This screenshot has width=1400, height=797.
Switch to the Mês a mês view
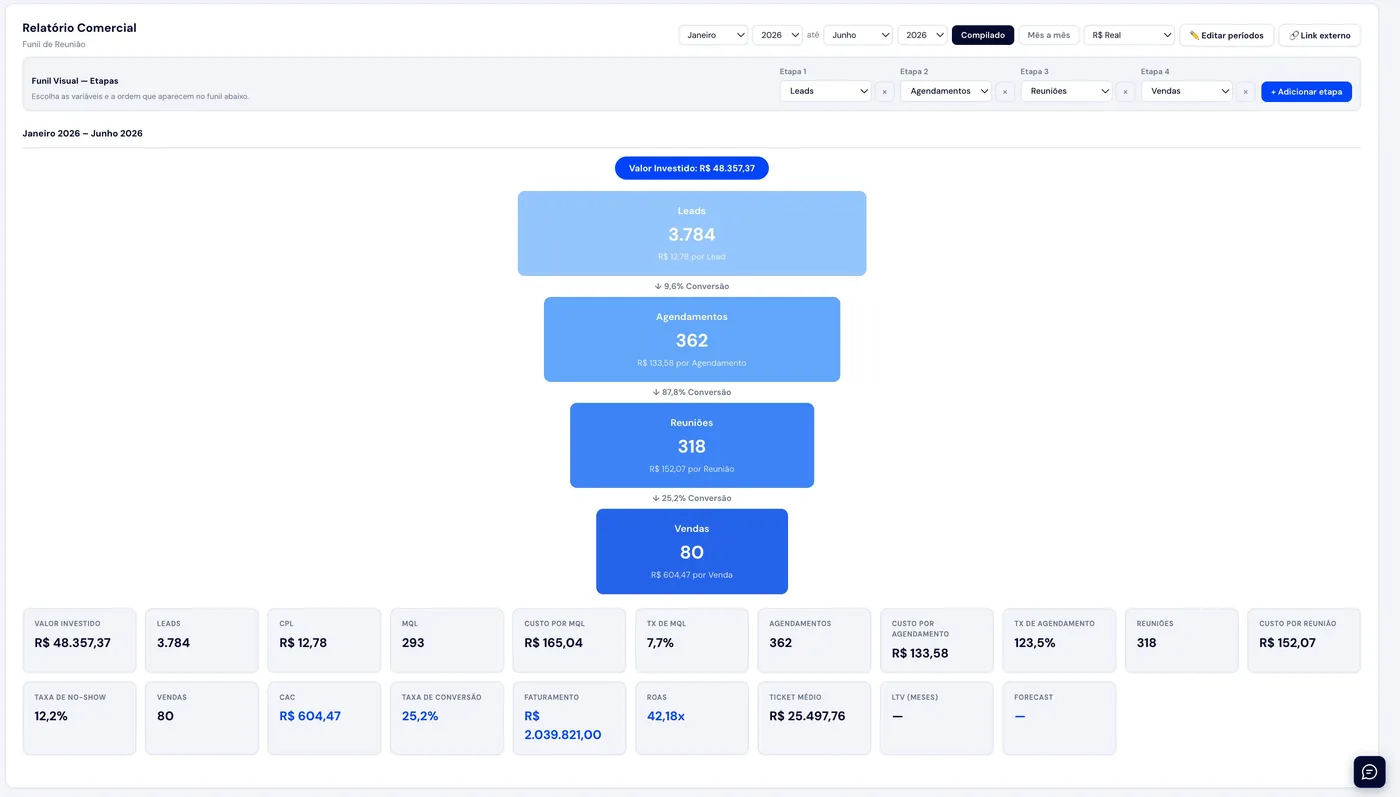pos(1049,35)
